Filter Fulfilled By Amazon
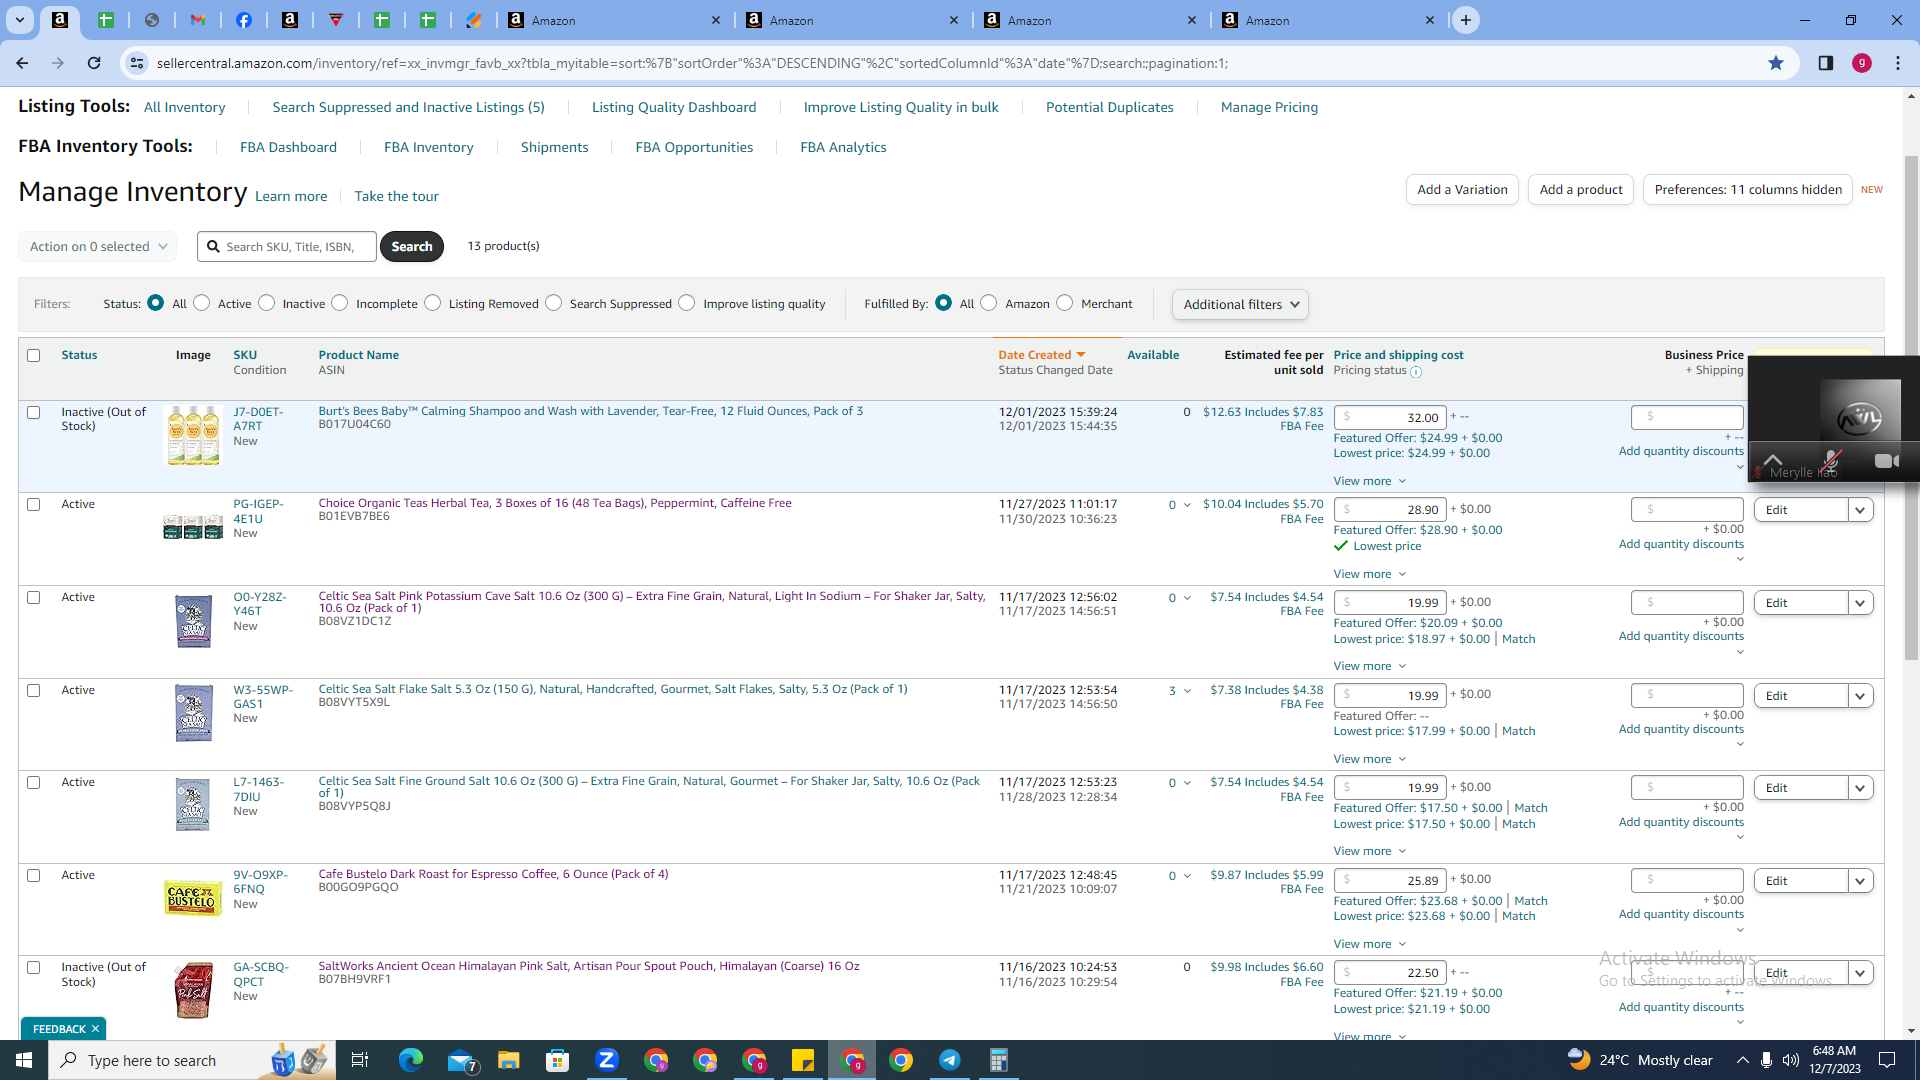1920x1080 pixels. pyautogui.click(x=989, y=303)
